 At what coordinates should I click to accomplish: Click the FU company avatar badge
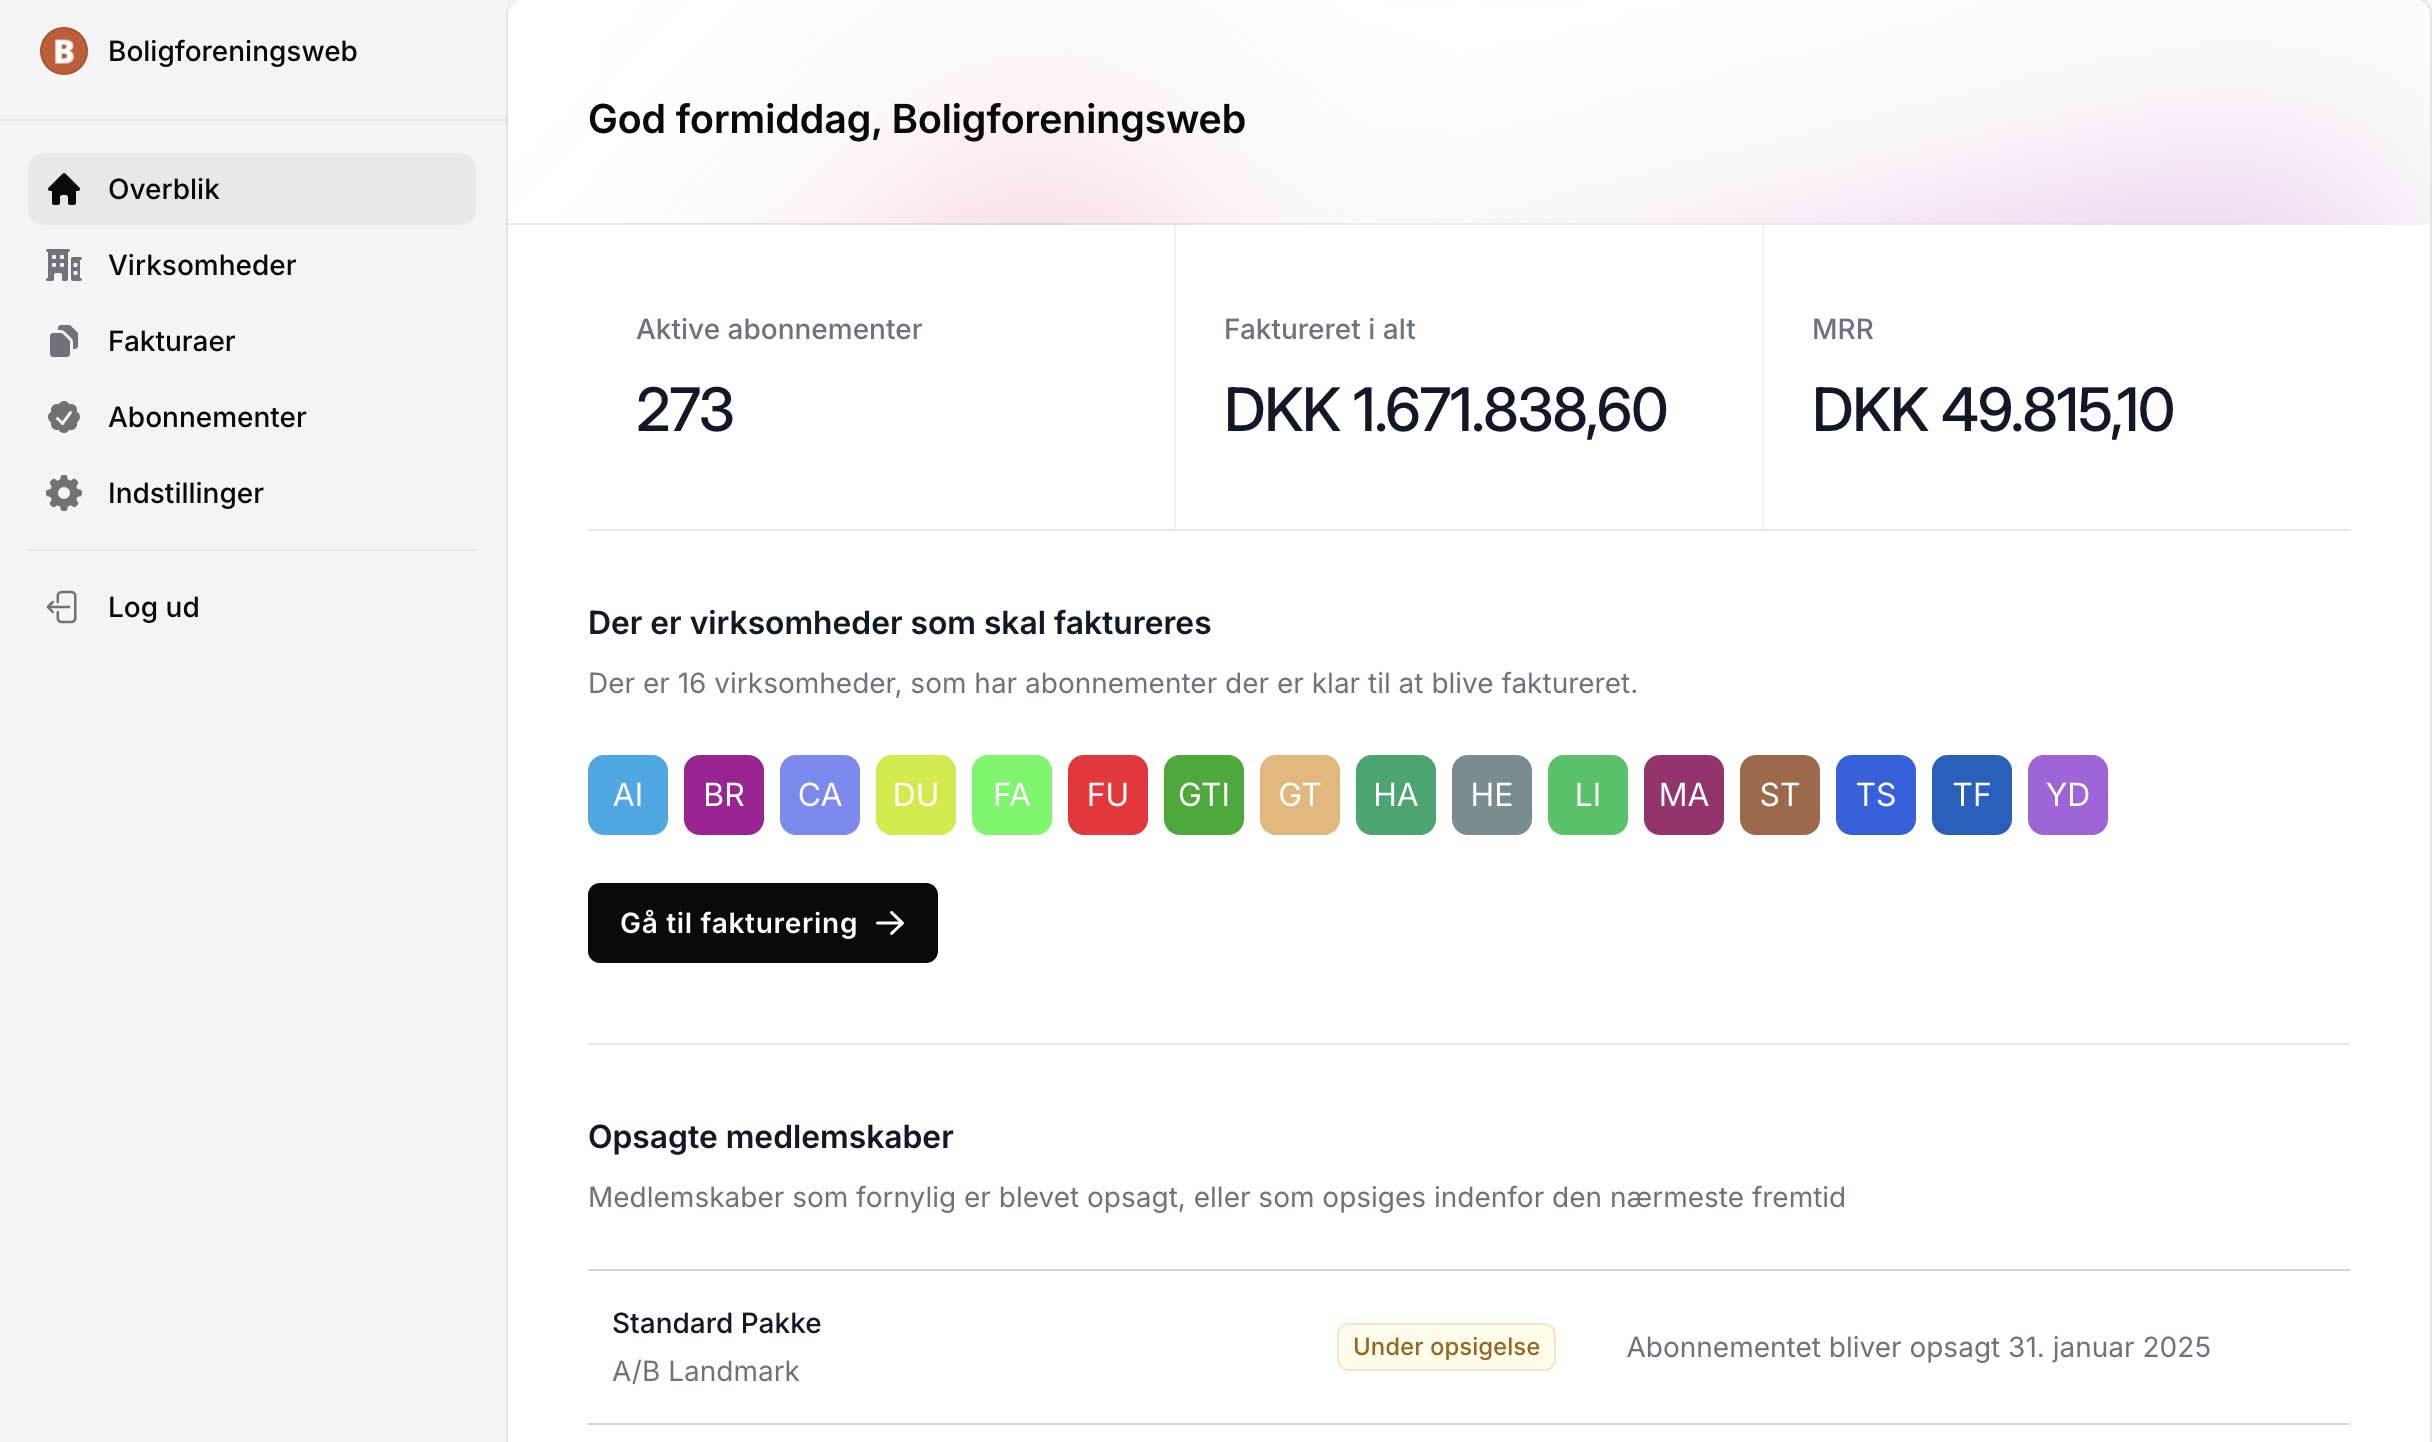pyautogui.click(x=1107, y=793)
